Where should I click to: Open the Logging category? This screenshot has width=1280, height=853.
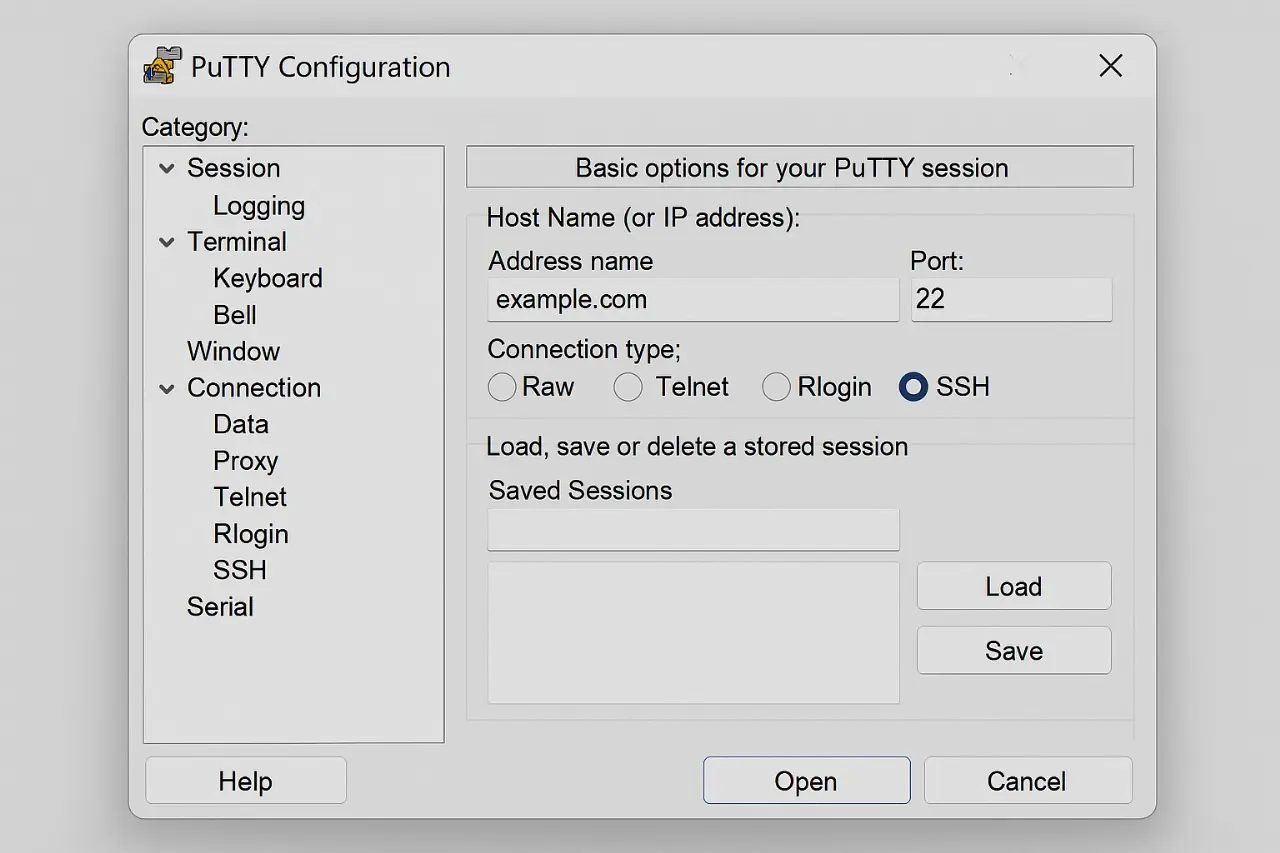click(259, 206)
